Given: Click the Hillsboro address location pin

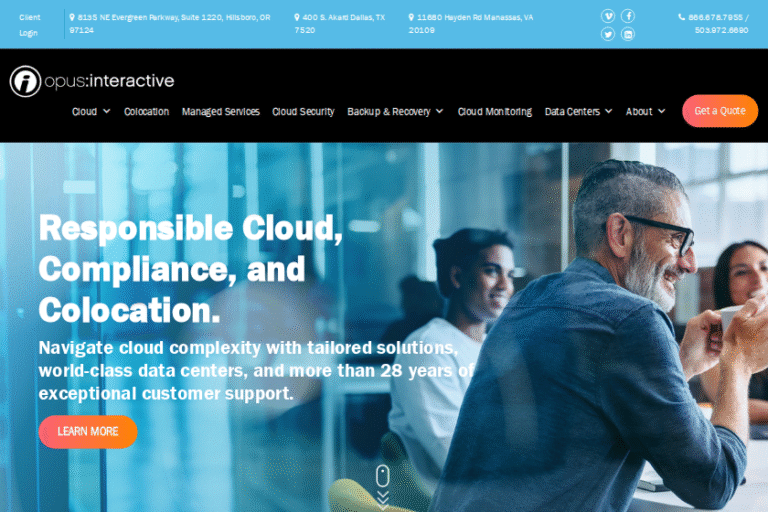Looking at the screenshot, I should pos(72,17).
